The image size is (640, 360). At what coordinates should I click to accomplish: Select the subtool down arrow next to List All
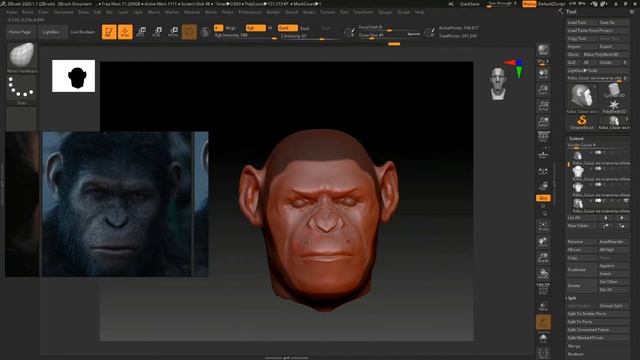[622, 218]
